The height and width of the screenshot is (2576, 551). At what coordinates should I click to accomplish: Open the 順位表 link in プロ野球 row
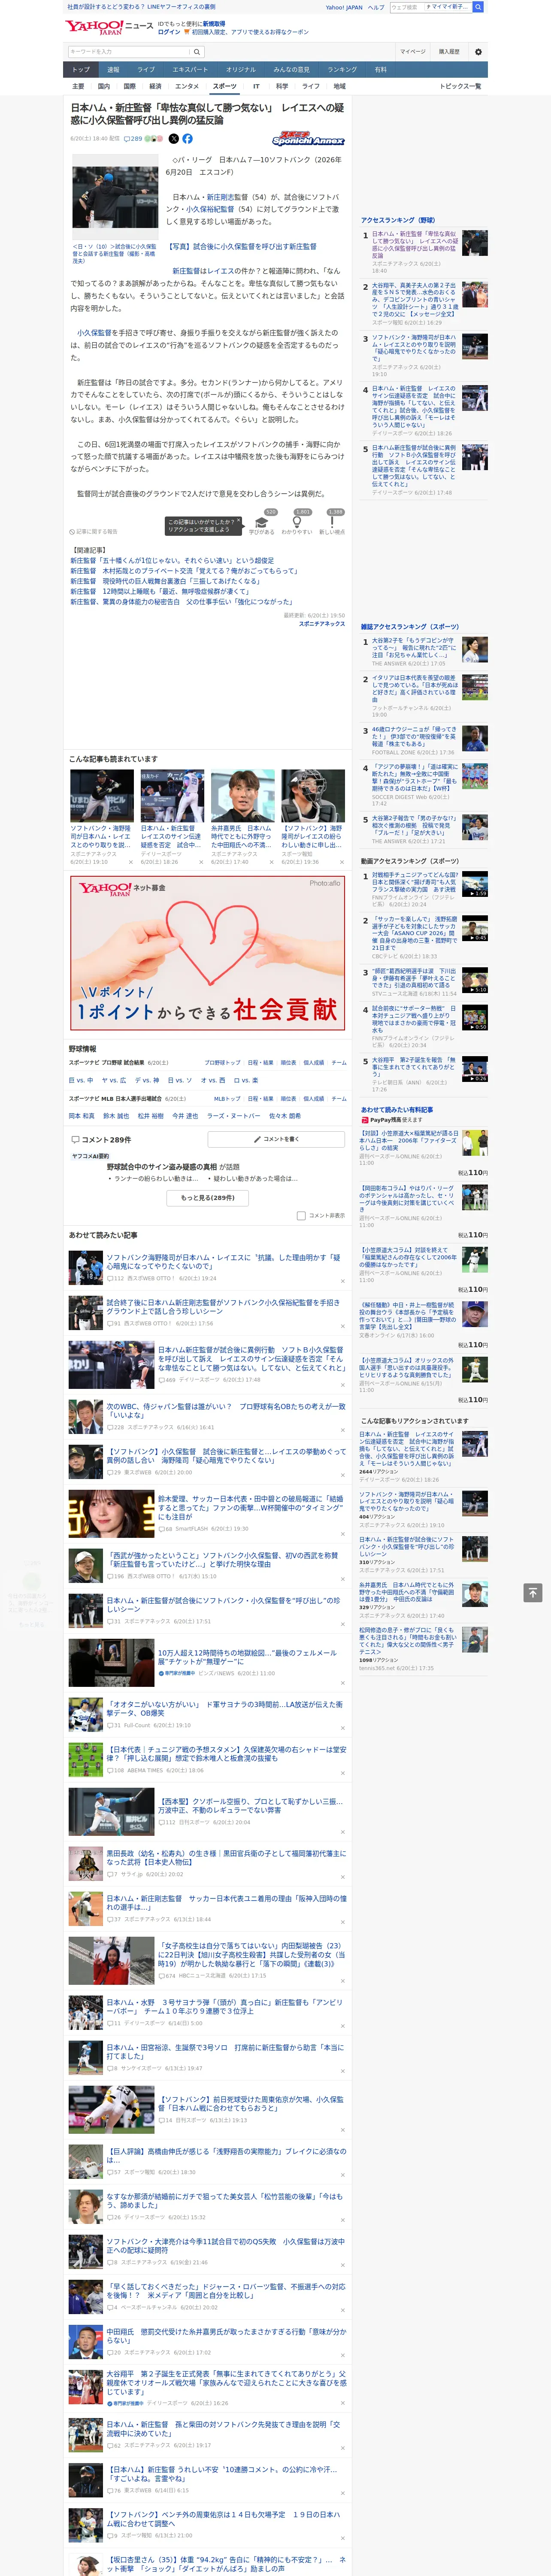pyautogui.click(x=288, y=1062)
